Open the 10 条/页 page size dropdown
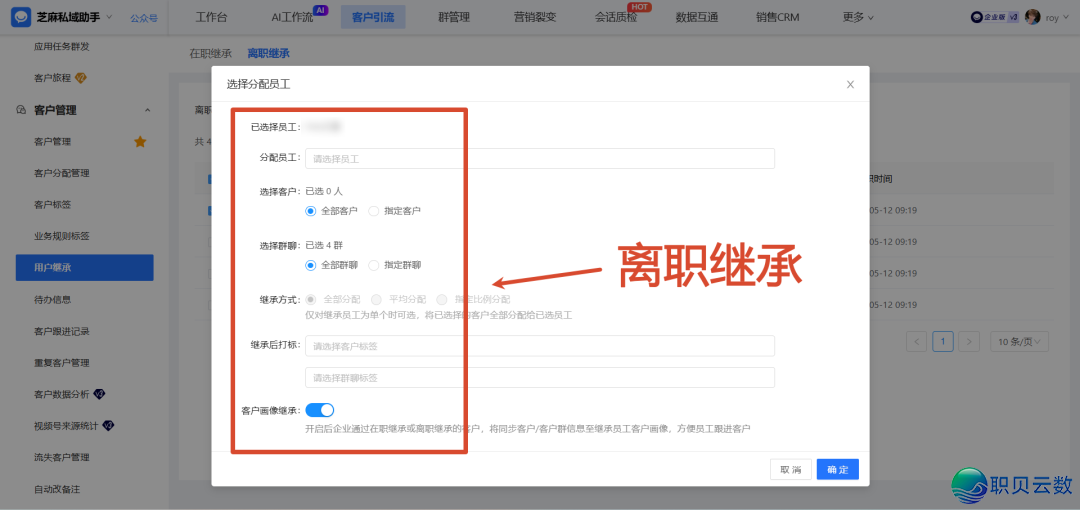 (1019, 340)
